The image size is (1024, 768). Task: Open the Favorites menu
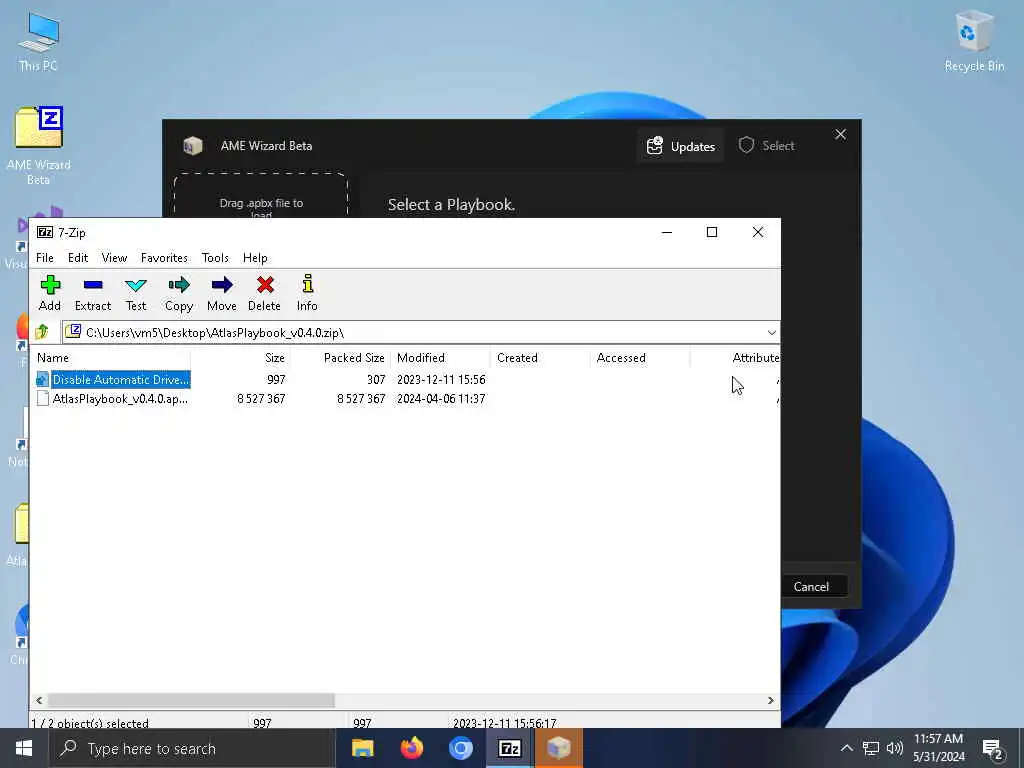point(164,258)
